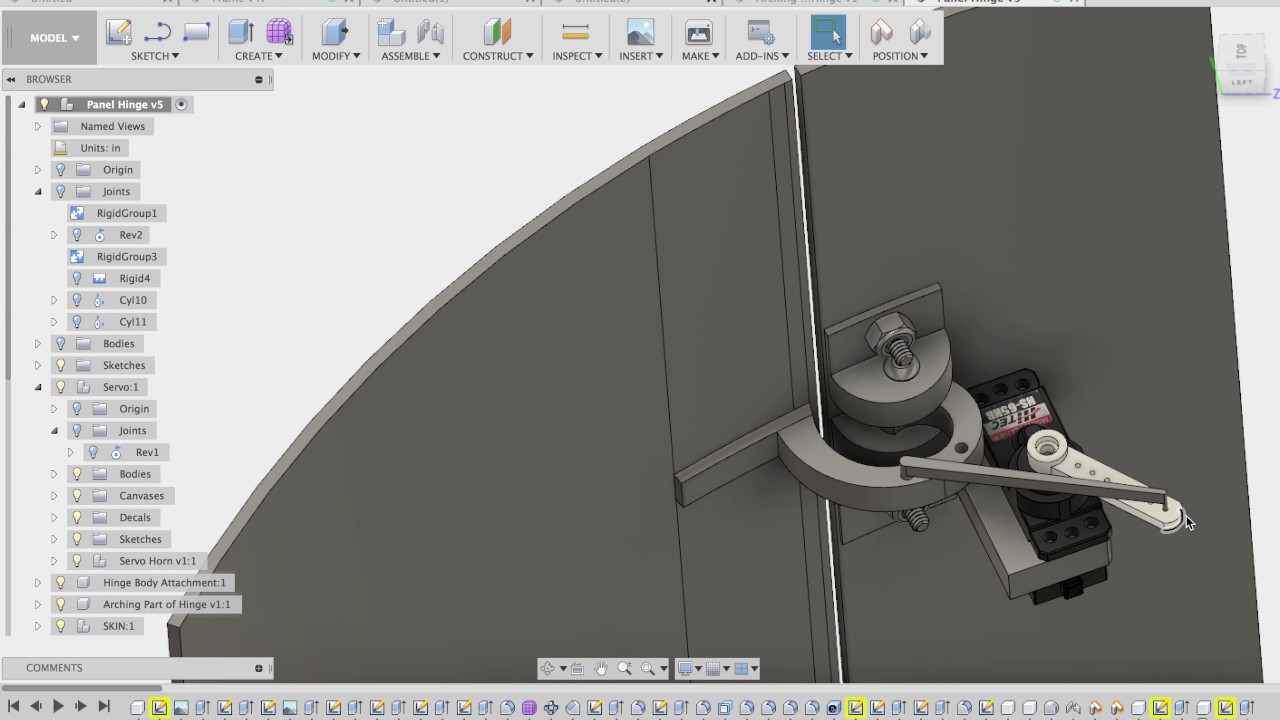Image resolution: width=1280 pixels, height=720 pixels.
Task: Expand the Rev1 joint node
Action: pyautogui.click(x=71, y=452)
